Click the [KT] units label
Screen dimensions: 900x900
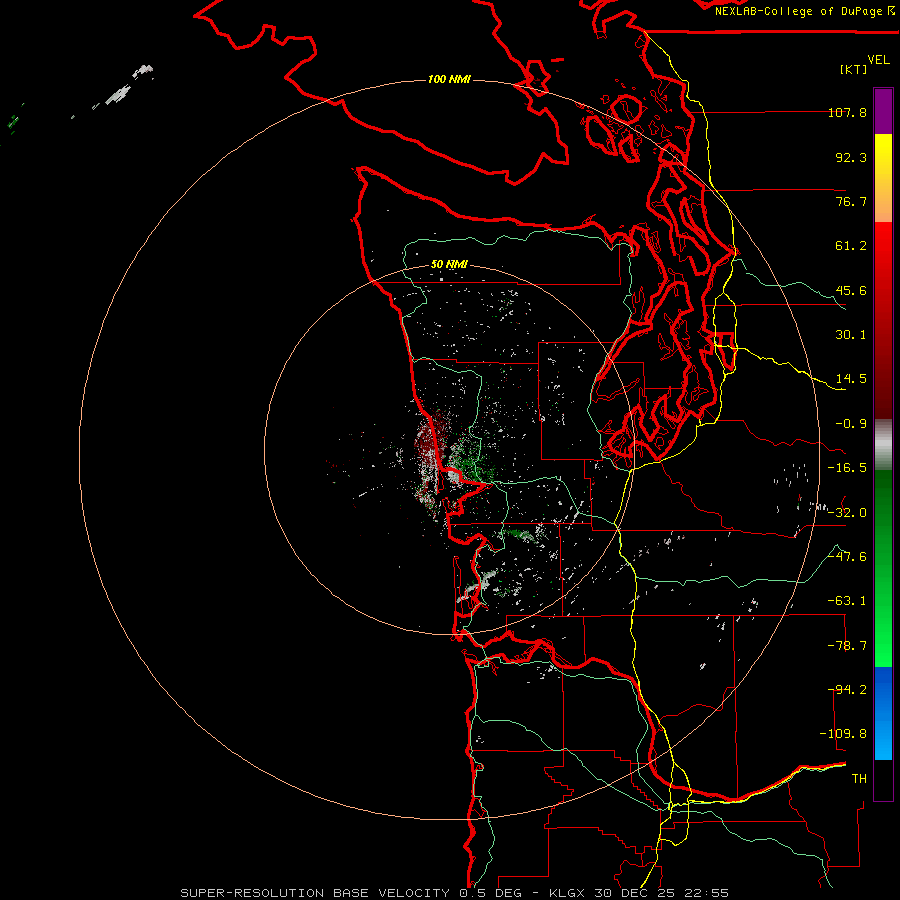coord(854,69)
